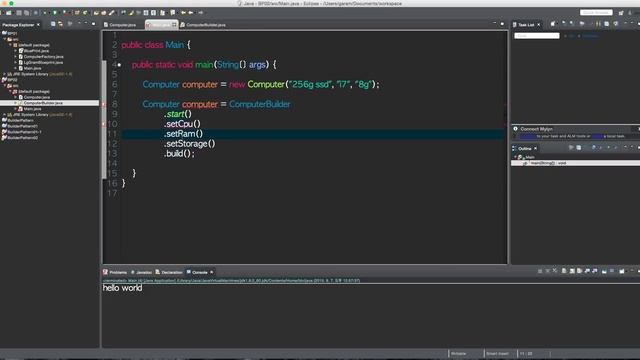Click the Save All icon in toolbar

[x=27, y=13]
